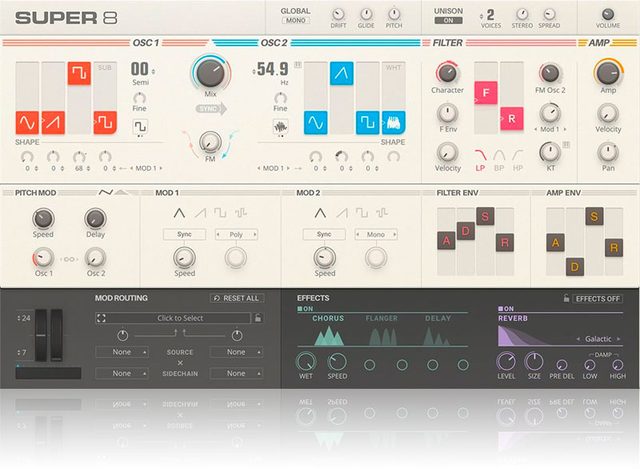Select MOD 1 square LFO waveform
The width and height of the screenshot is (640, 469).
220,213
